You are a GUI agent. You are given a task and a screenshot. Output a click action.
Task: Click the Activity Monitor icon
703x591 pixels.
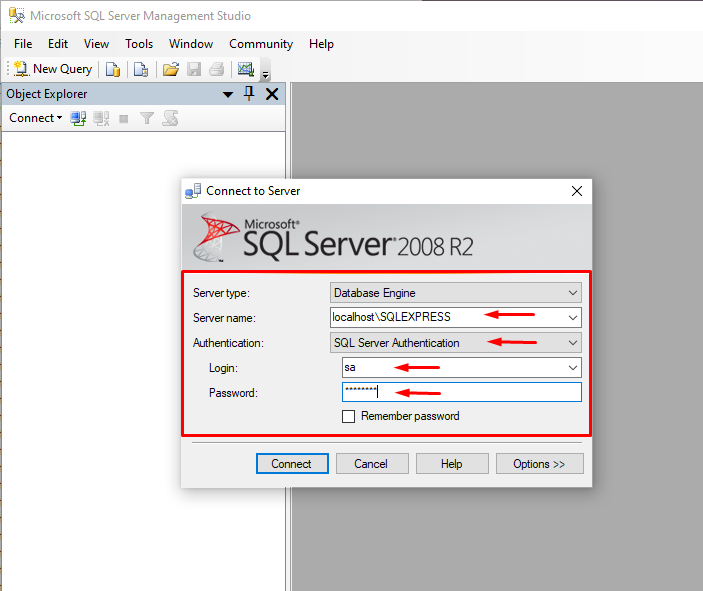[x=246, y=70]
